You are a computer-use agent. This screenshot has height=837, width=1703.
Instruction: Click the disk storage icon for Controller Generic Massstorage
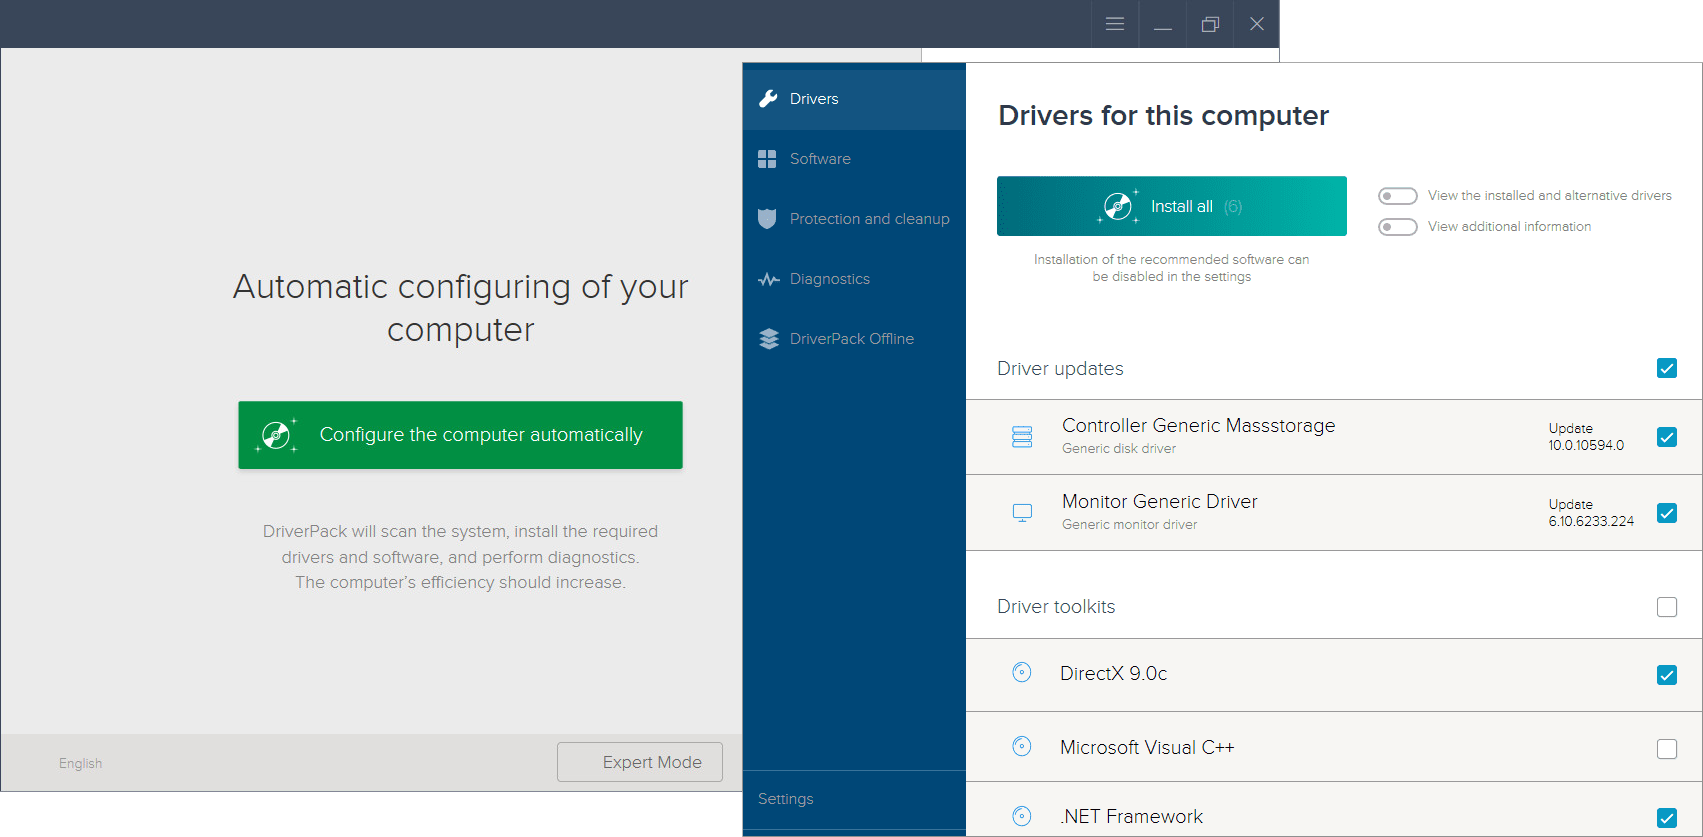tap(1022, 437)
